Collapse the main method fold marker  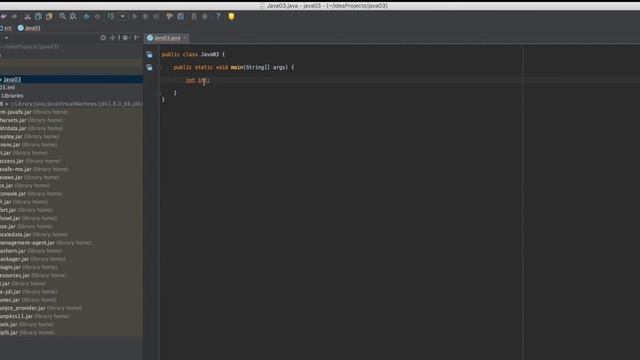(160, 67)
